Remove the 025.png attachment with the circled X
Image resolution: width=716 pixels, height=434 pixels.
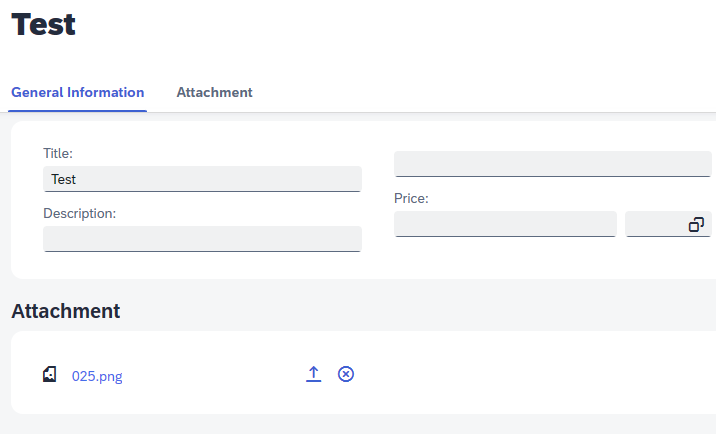click(x=346, y=374)
